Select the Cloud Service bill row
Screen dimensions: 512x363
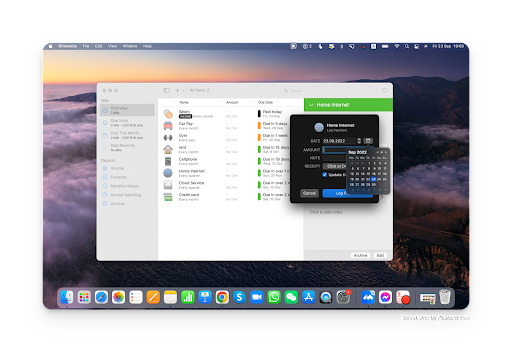click(231, 185)
